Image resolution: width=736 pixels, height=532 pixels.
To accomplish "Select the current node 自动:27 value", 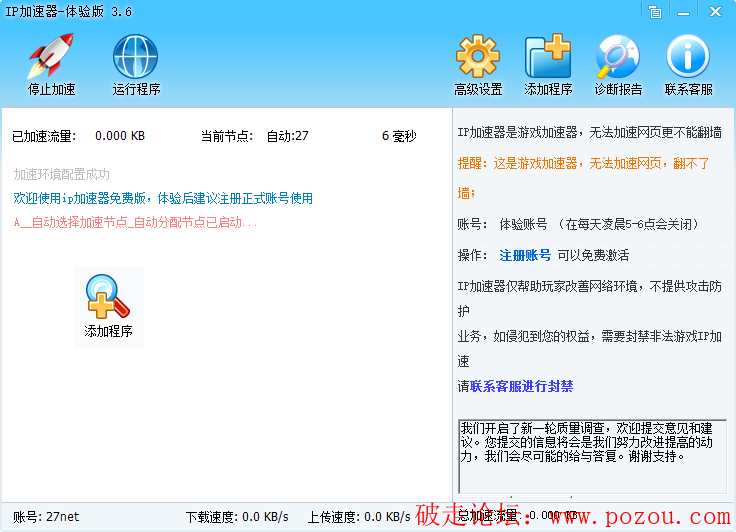I will (287, 136).
